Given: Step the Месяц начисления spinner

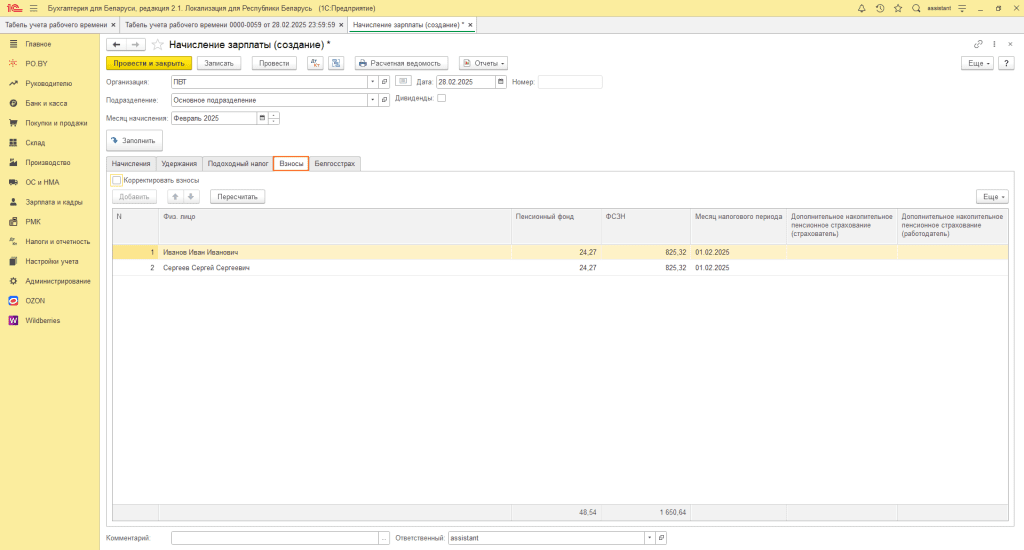Looking at the screenshot, I should (x=274, y=118).
